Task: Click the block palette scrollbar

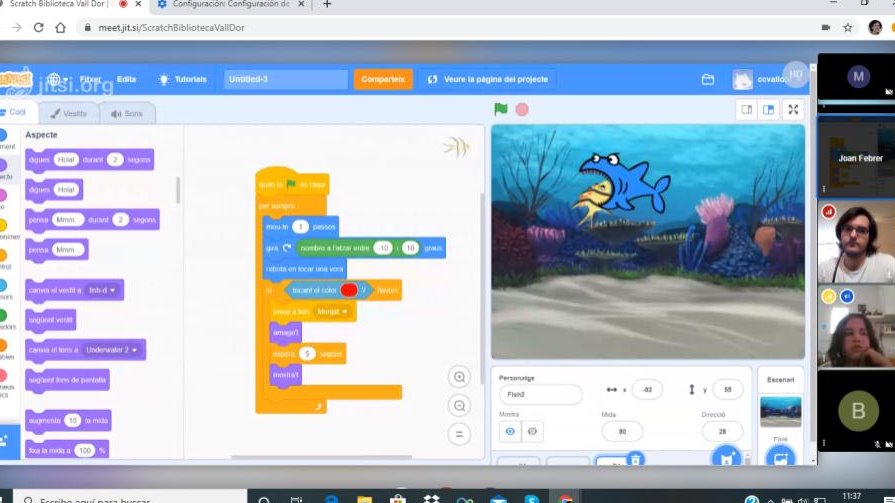Action: [x=178, y=190]
